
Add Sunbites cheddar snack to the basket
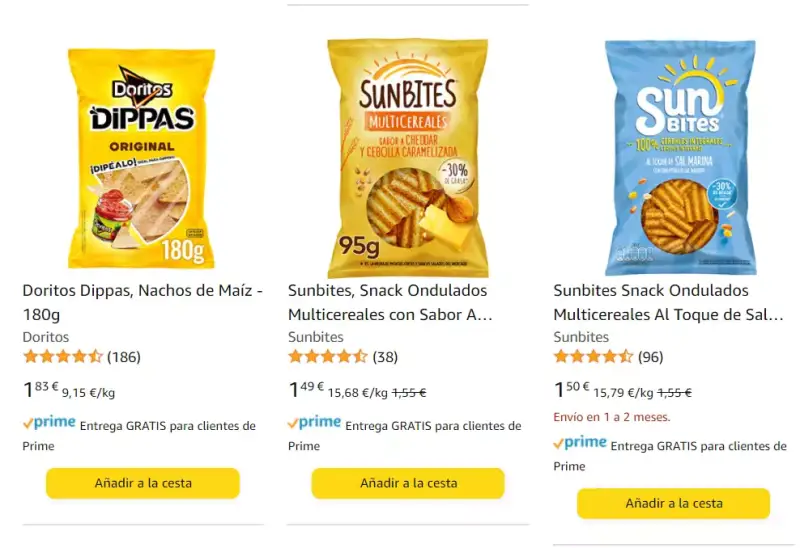point(408,483)
